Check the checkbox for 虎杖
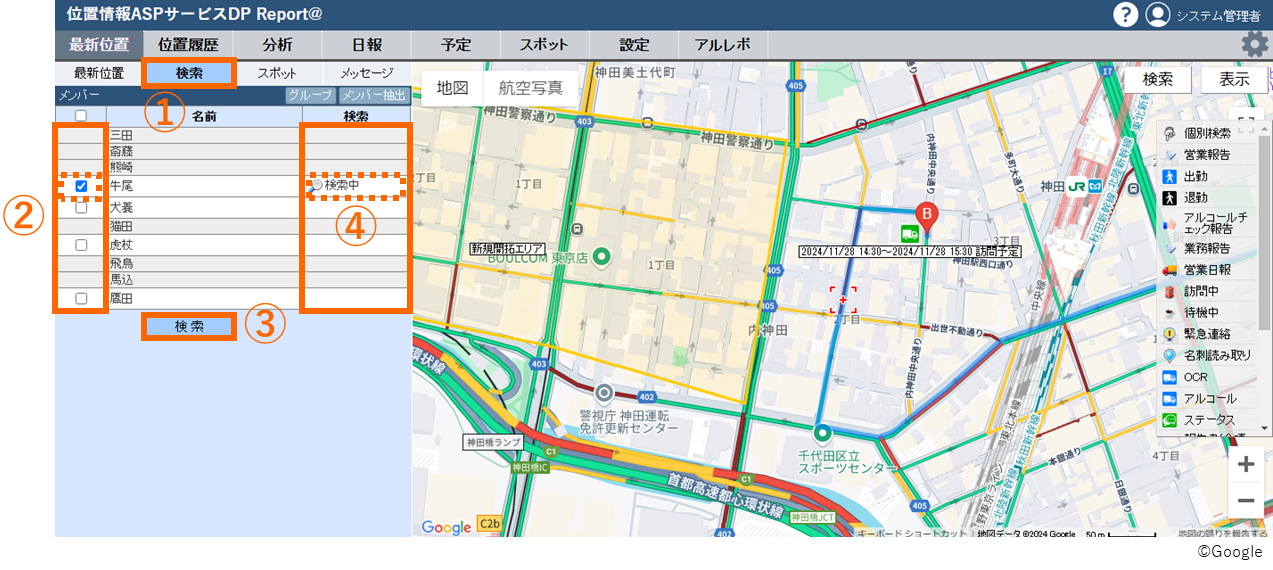1273x570 pixels. [81, 244]
